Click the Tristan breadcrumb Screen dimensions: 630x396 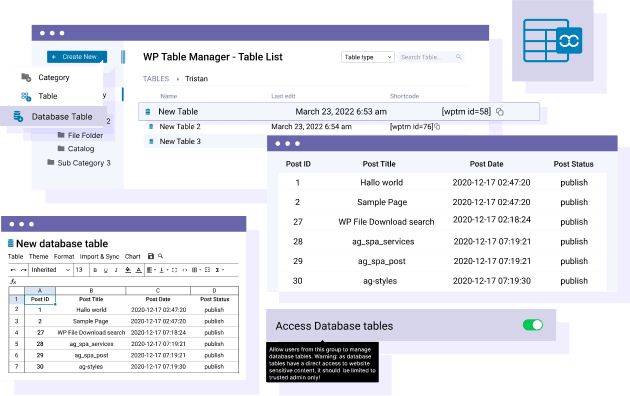point(196,79)
